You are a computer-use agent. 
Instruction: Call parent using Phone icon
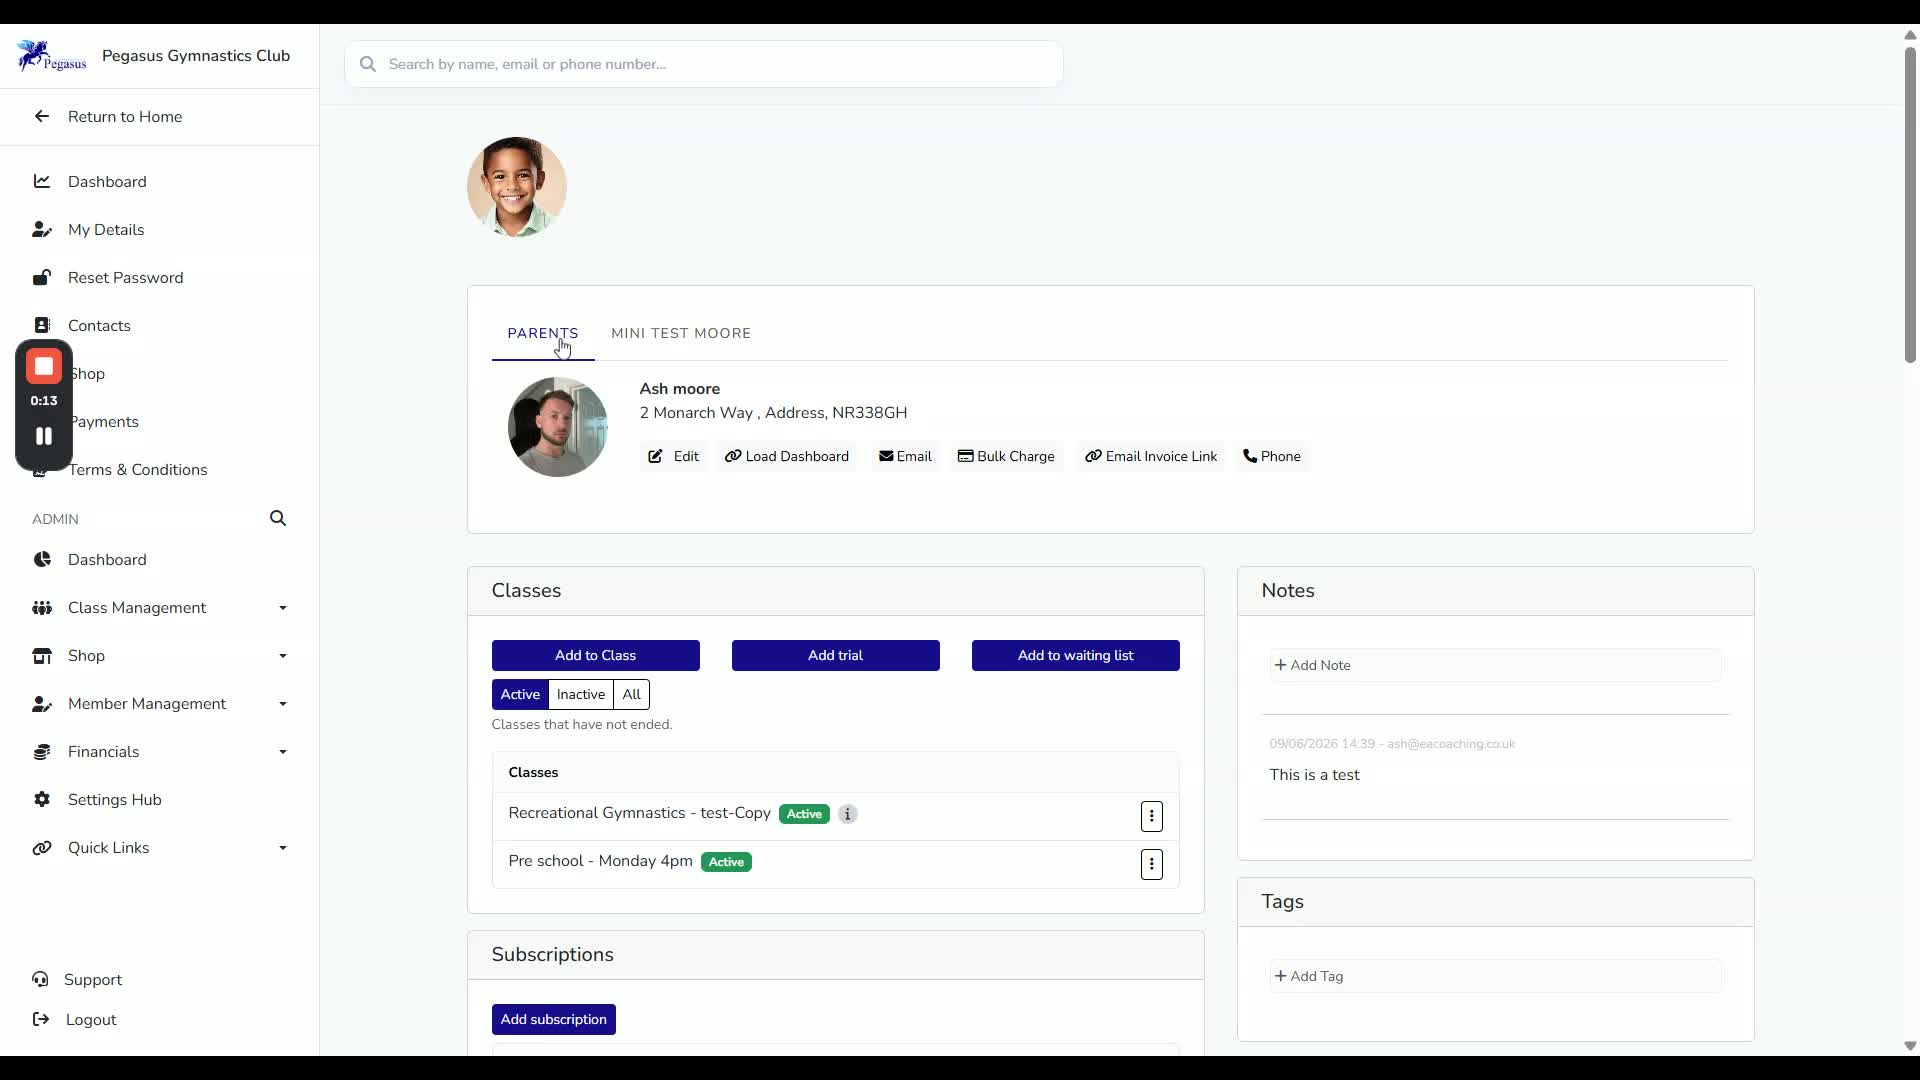click(1250, 456)
